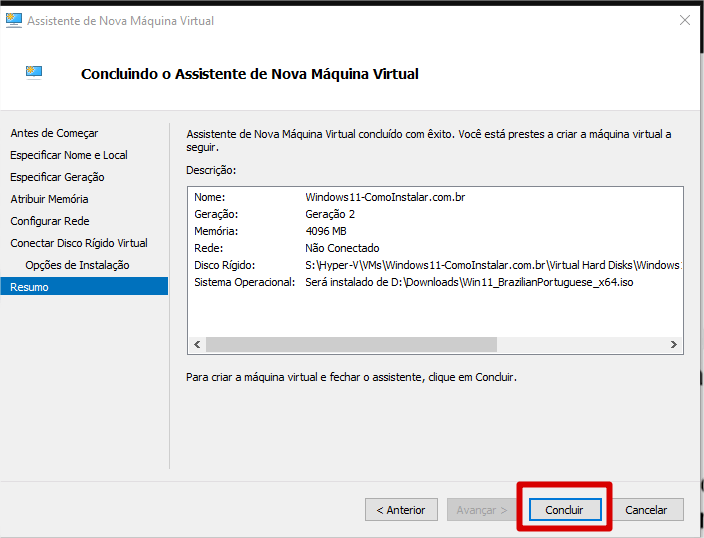Click the description scrollbar's right arrow
704x538 pixels.
(x=674, y=344)
